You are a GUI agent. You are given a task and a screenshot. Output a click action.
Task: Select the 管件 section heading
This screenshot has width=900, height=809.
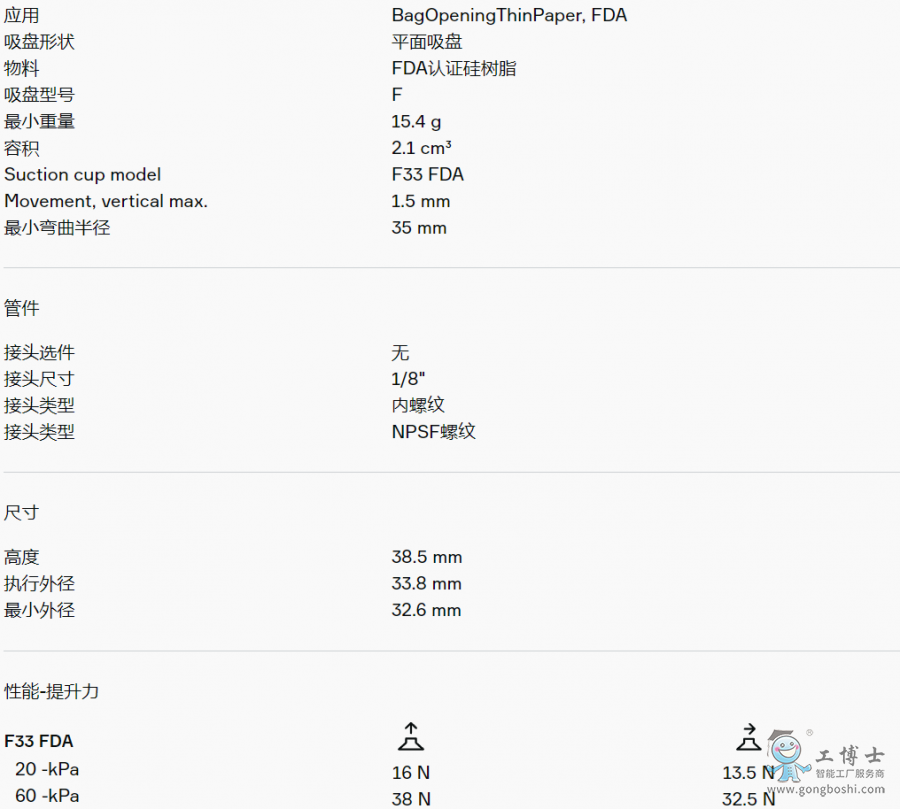[x=22, y=308]
